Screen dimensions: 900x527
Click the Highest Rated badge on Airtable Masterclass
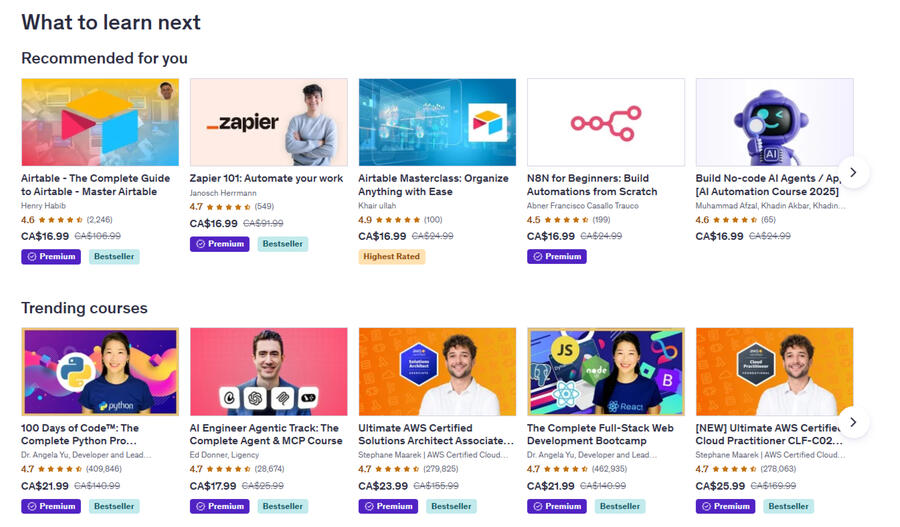pos(392,257)
